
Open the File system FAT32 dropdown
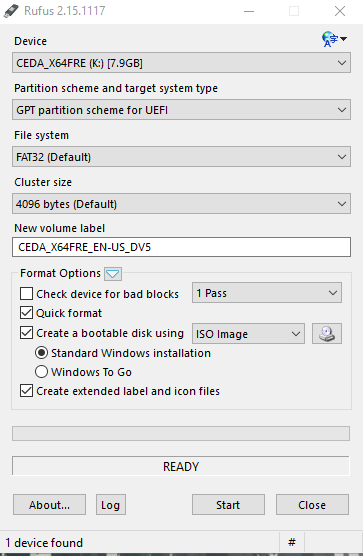tap(182, 156)
